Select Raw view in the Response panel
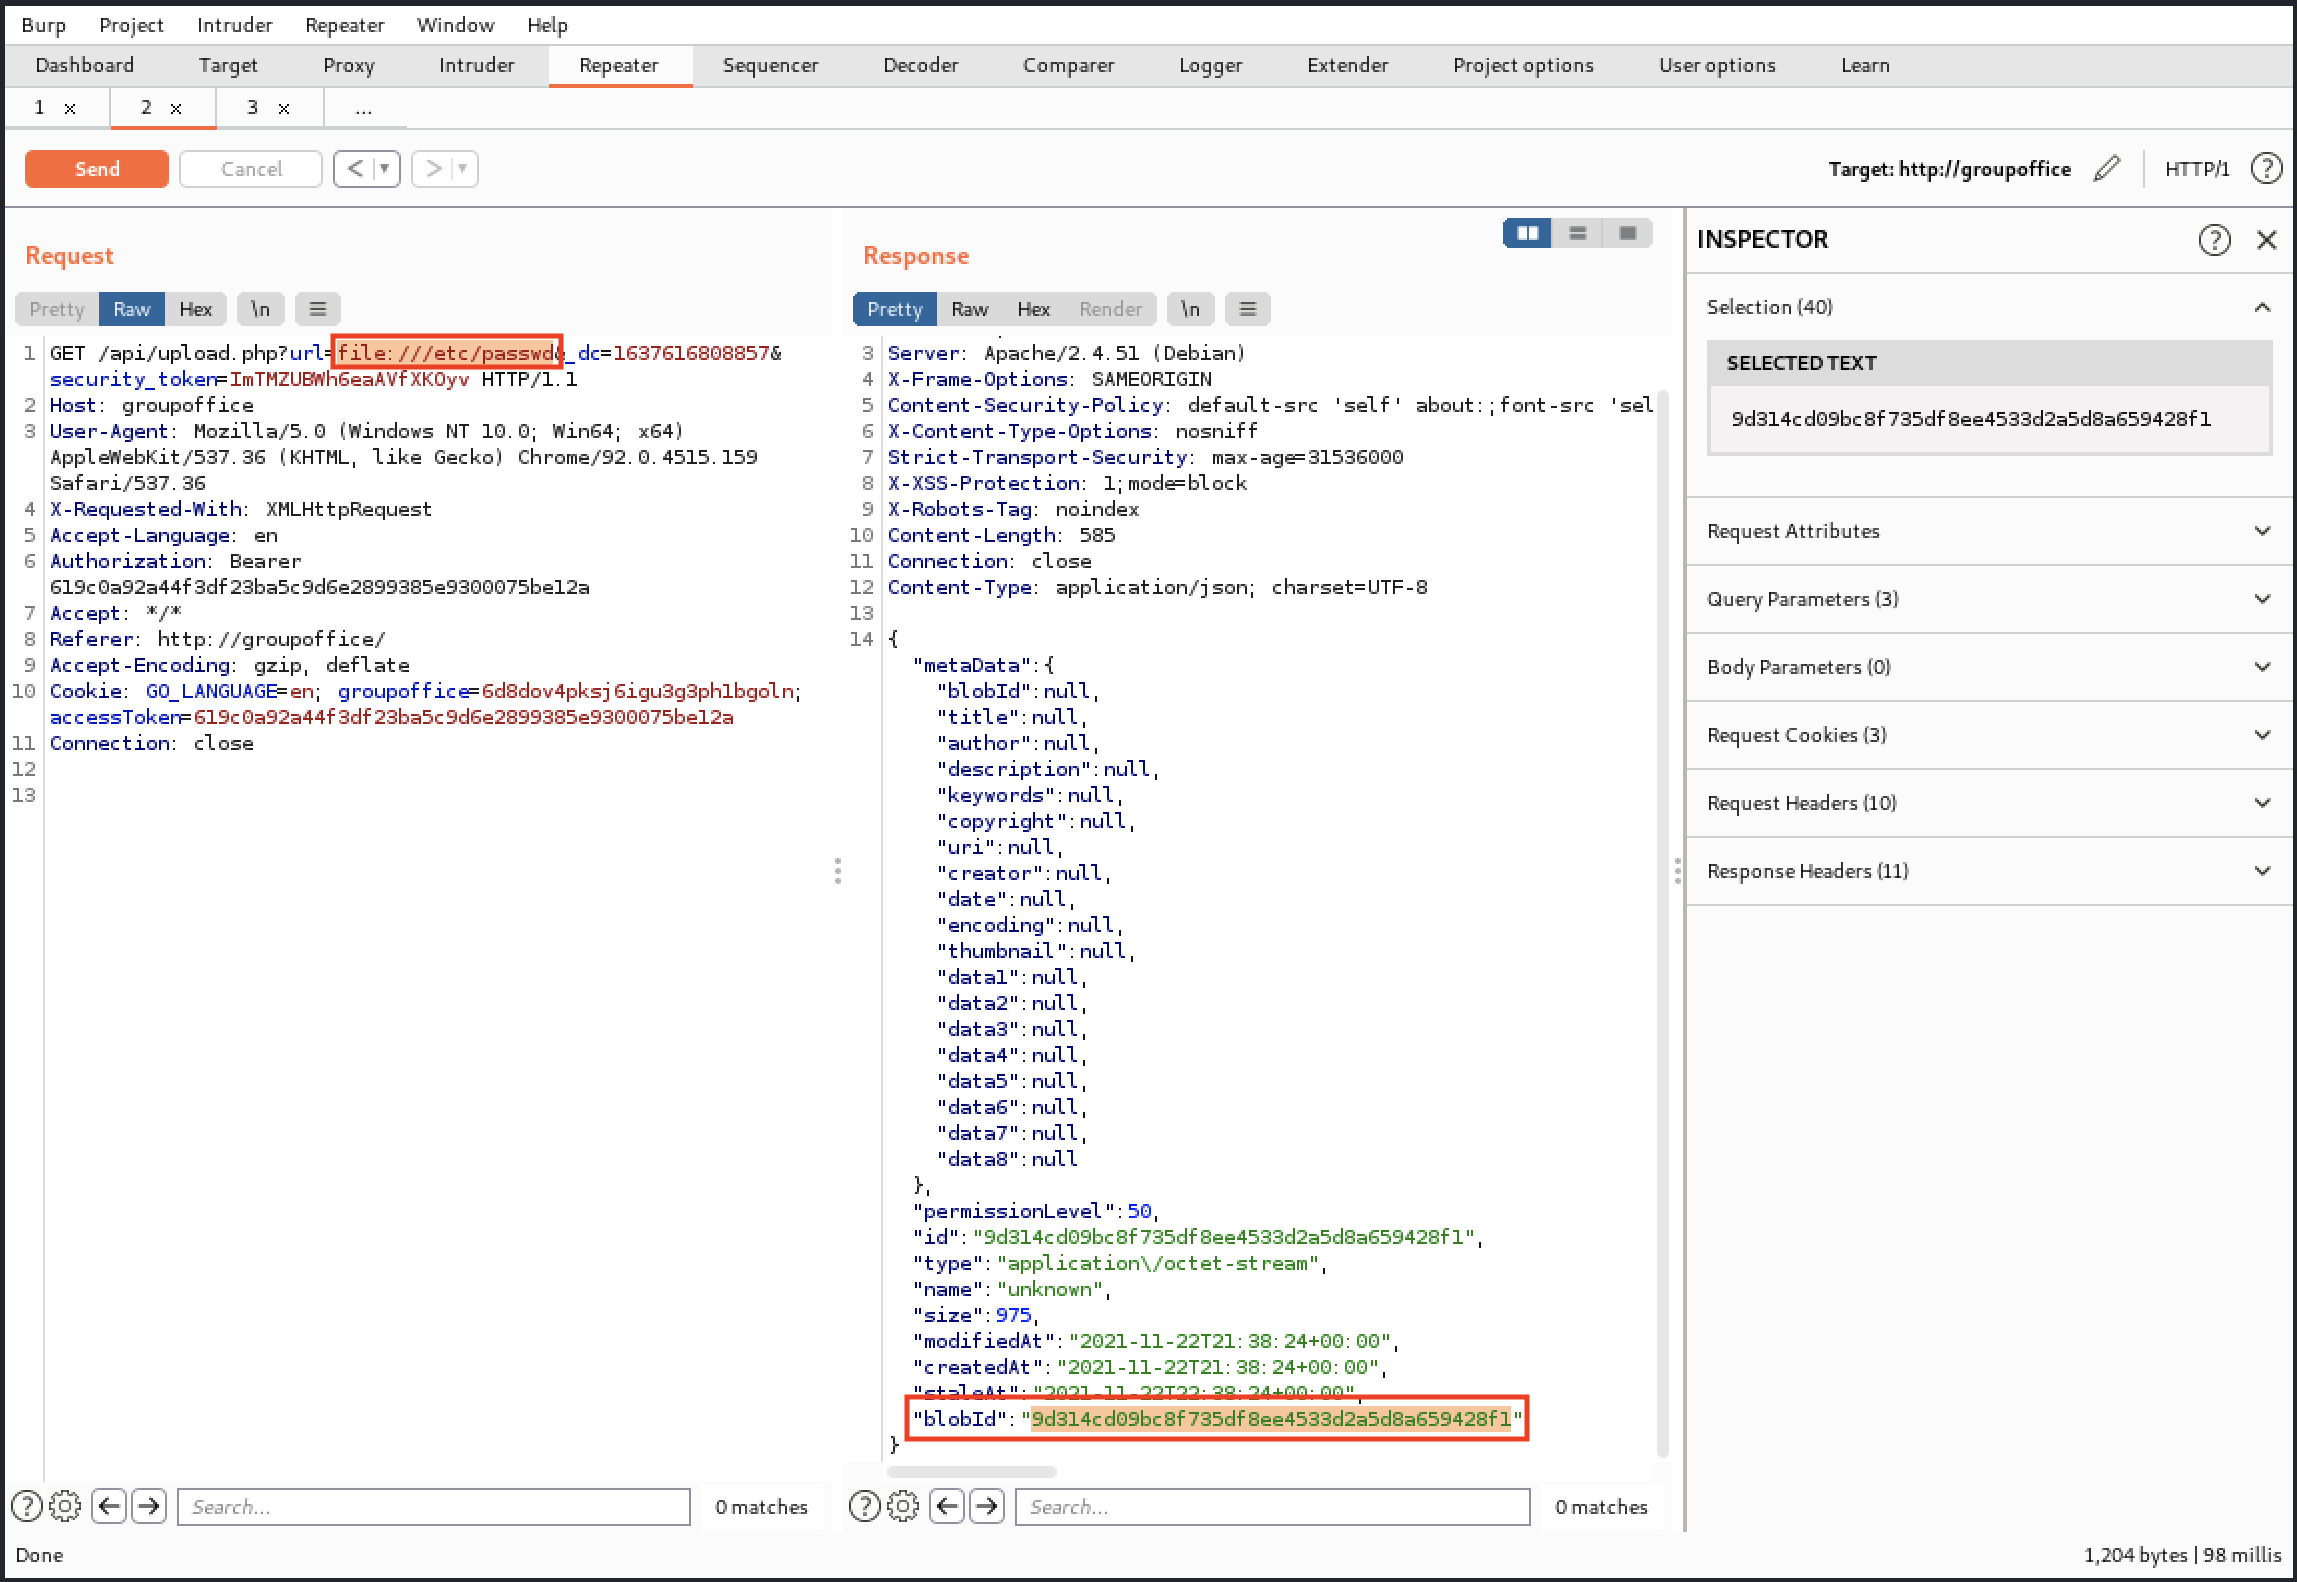Screen dimensions: 2297x1582 click(x=969, y=309)
